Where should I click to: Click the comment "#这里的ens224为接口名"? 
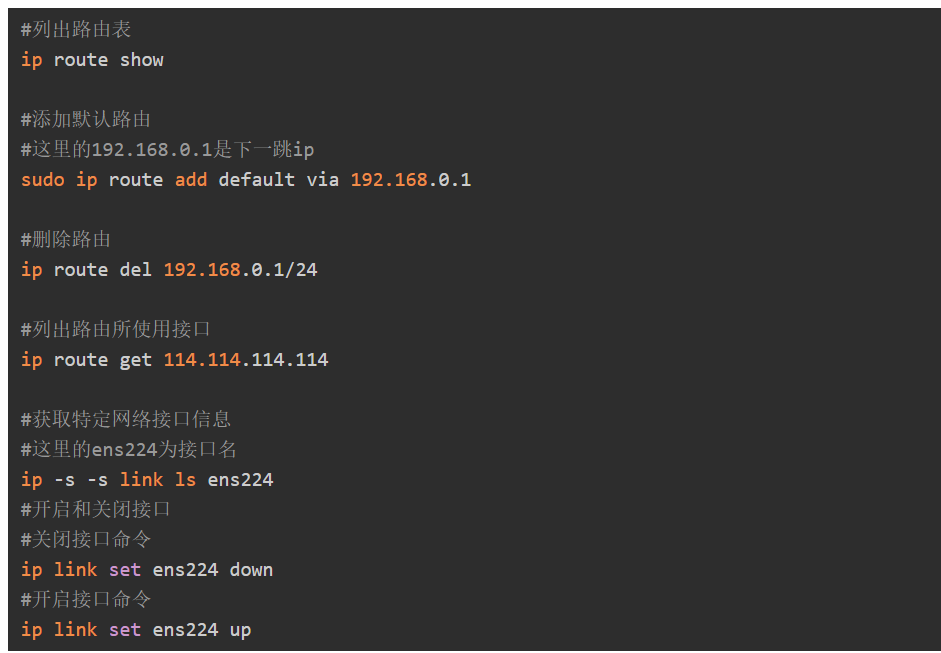(129, 450)
